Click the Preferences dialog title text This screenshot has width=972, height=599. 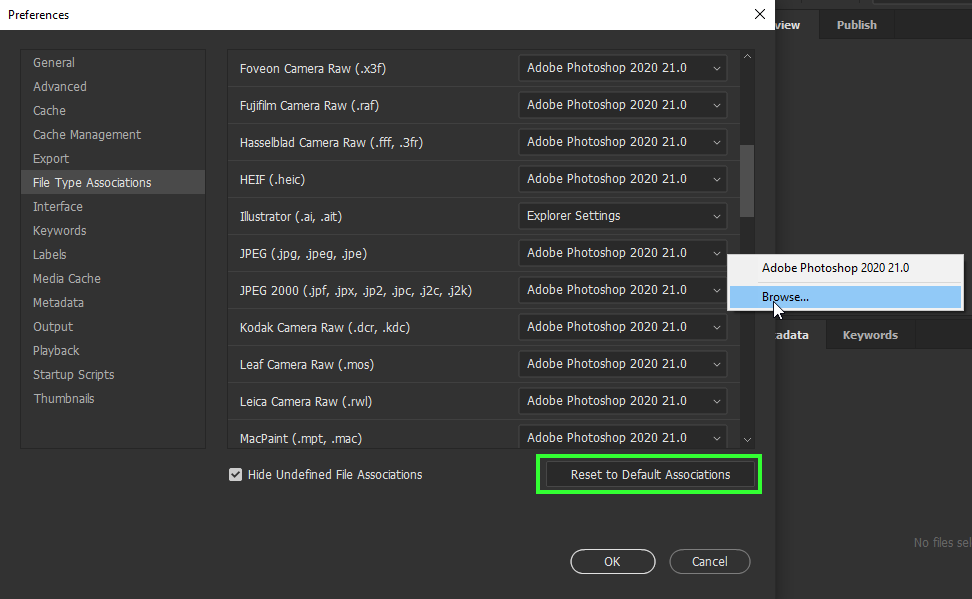pyautogui.click(x=38, y=15)
